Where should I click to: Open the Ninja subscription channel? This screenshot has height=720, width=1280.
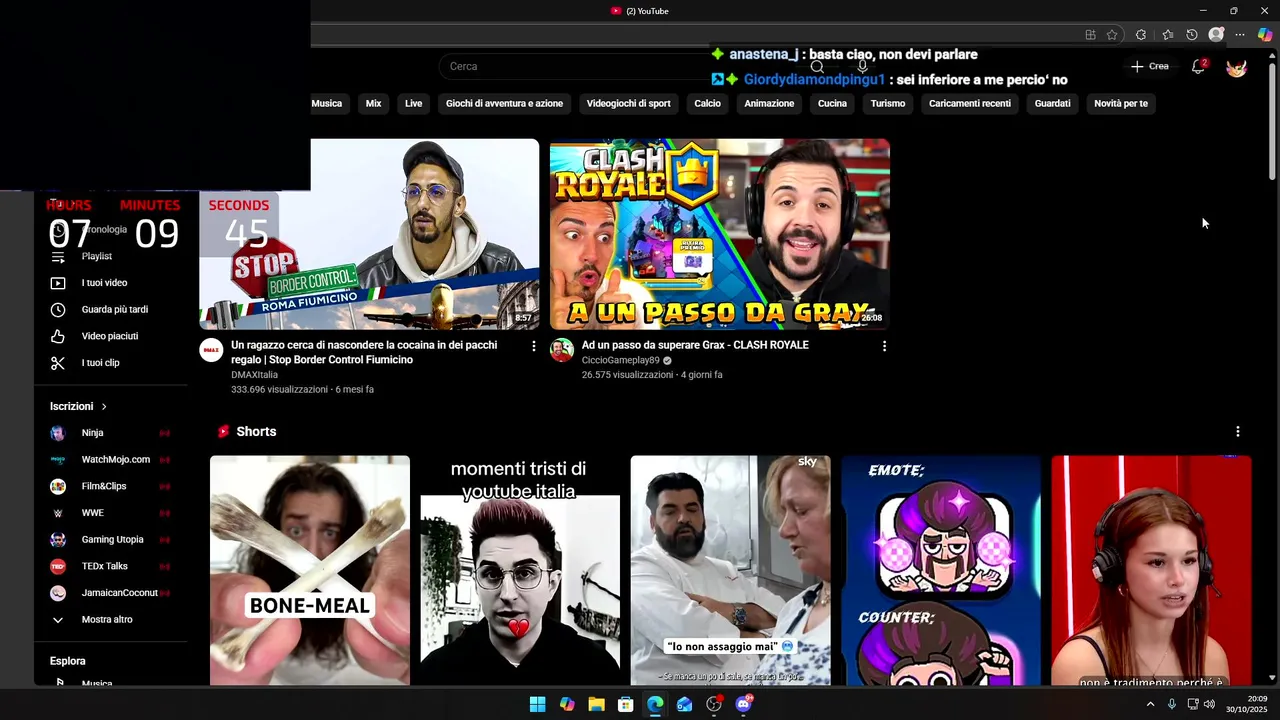(x=110, y=433)
